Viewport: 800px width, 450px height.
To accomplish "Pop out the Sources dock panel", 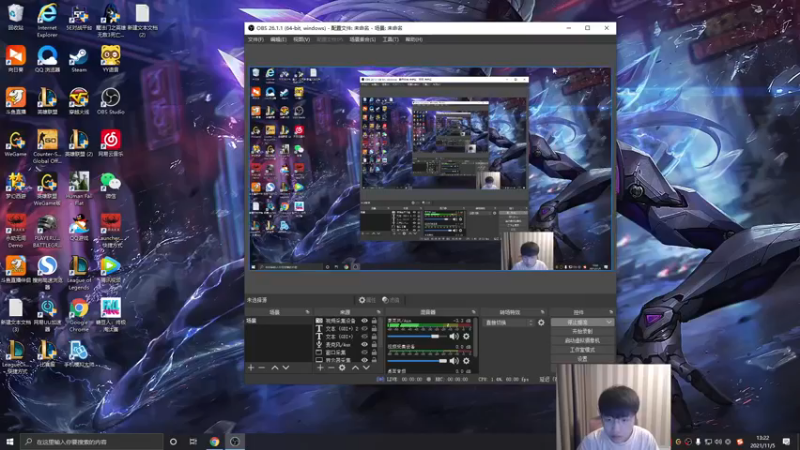I will coord(379,312).
